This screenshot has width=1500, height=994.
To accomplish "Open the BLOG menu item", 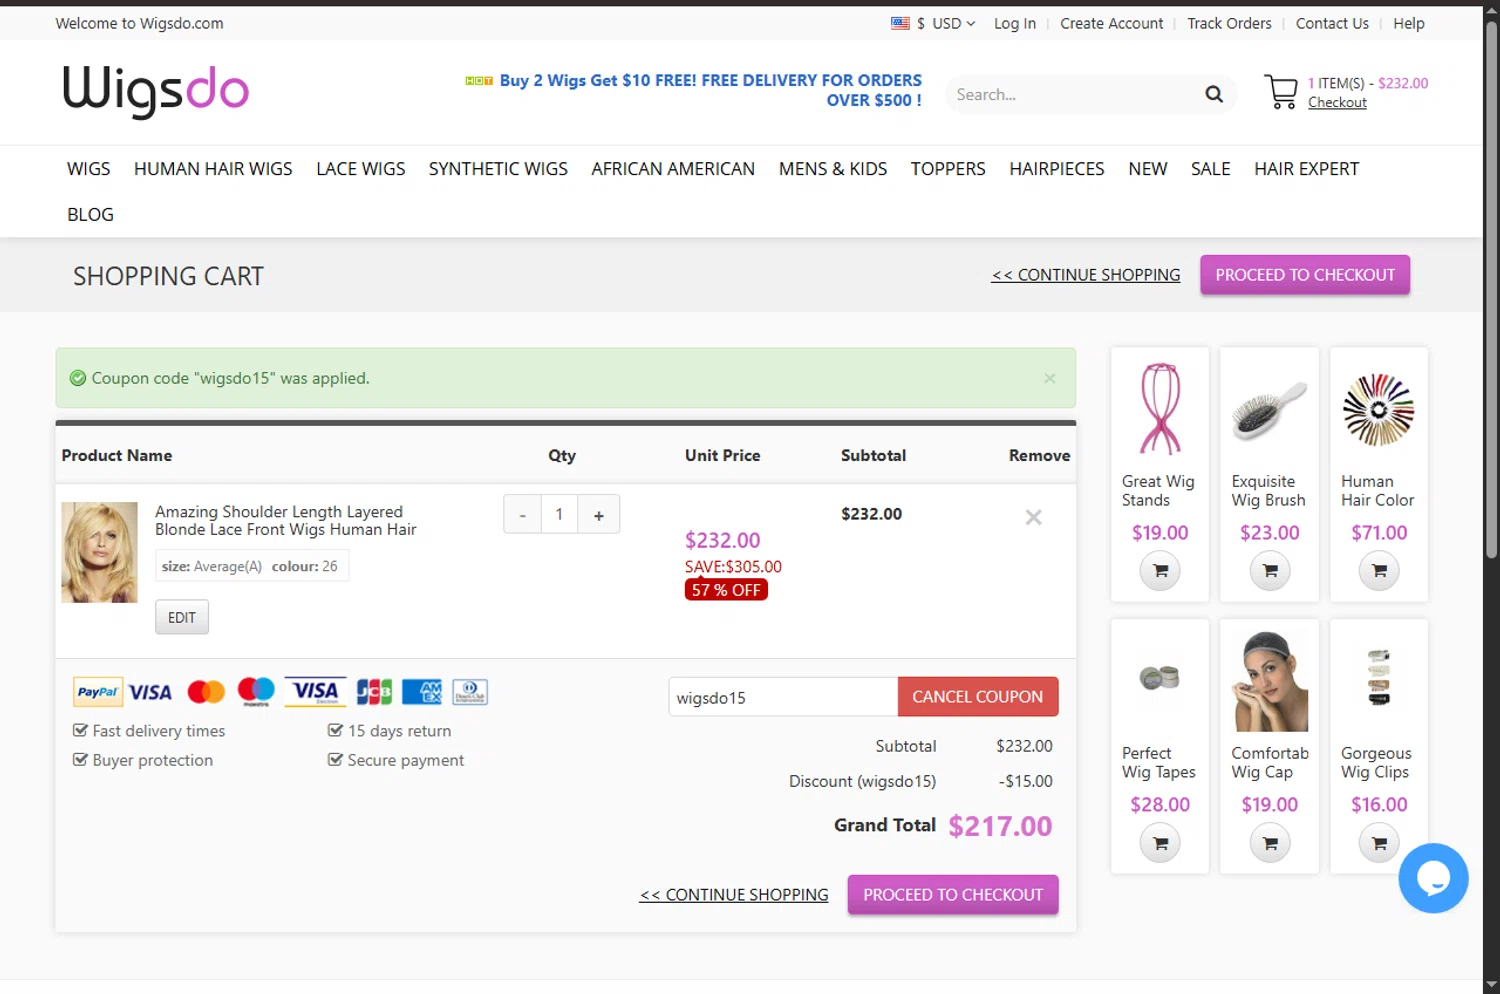I will [90, 215].
